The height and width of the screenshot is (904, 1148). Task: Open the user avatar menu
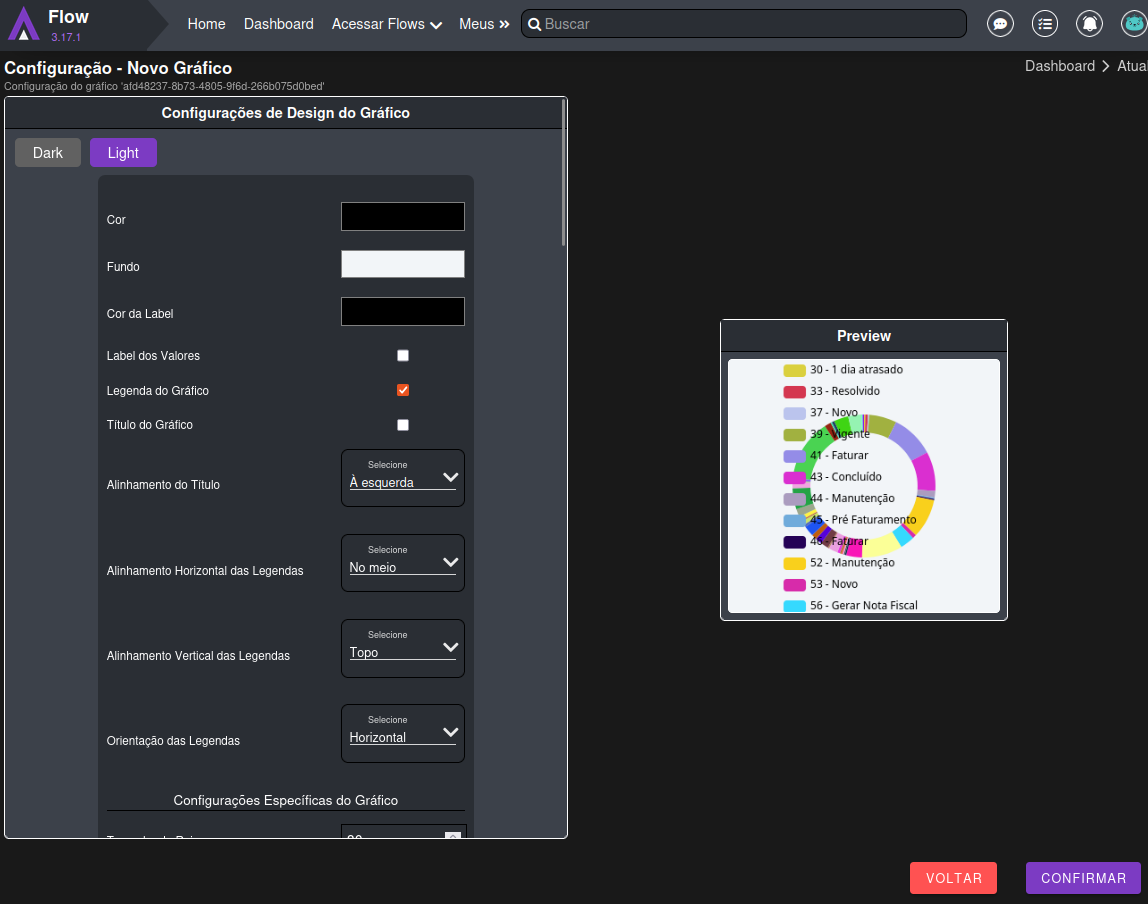[x=1133, y=24]
